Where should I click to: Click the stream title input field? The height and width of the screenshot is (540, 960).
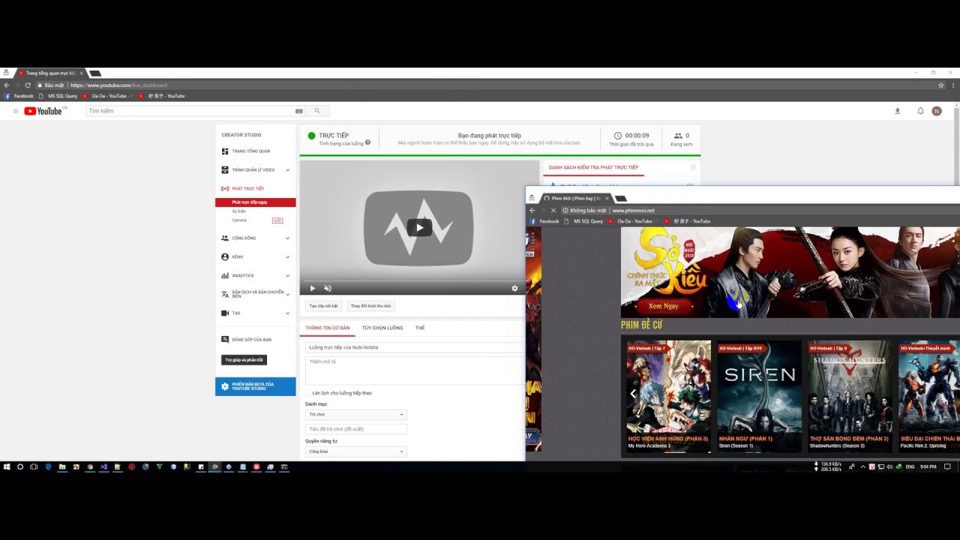point(414,347)
